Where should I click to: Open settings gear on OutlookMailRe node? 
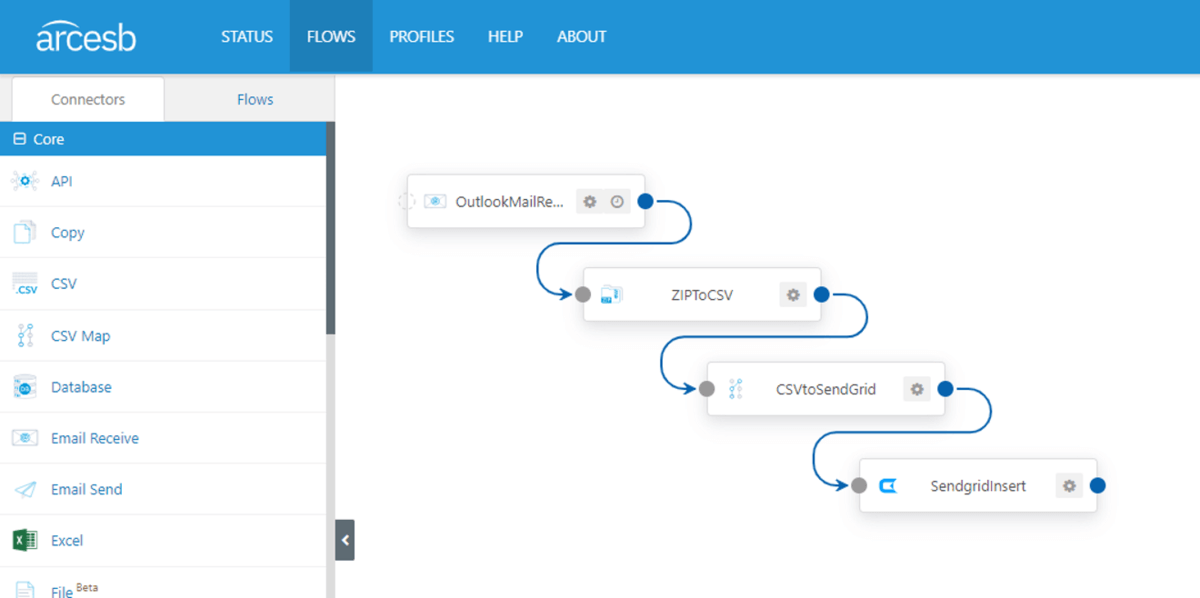click(590, 201)
